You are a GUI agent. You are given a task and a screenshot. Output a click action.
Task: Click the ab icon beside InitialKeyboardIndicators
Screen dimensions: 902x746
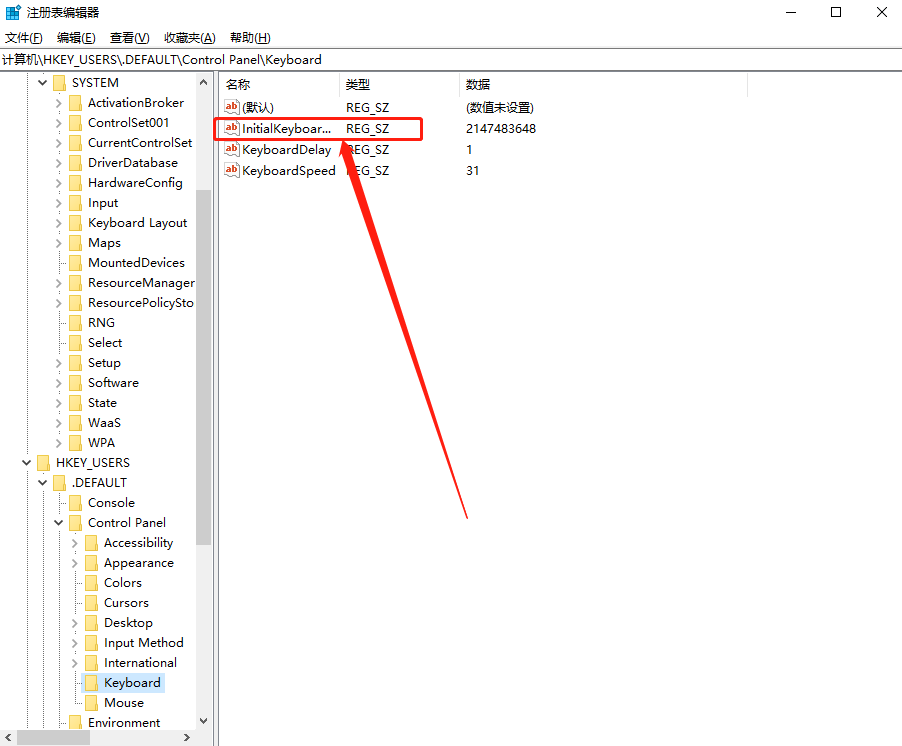tap(232, 128)
